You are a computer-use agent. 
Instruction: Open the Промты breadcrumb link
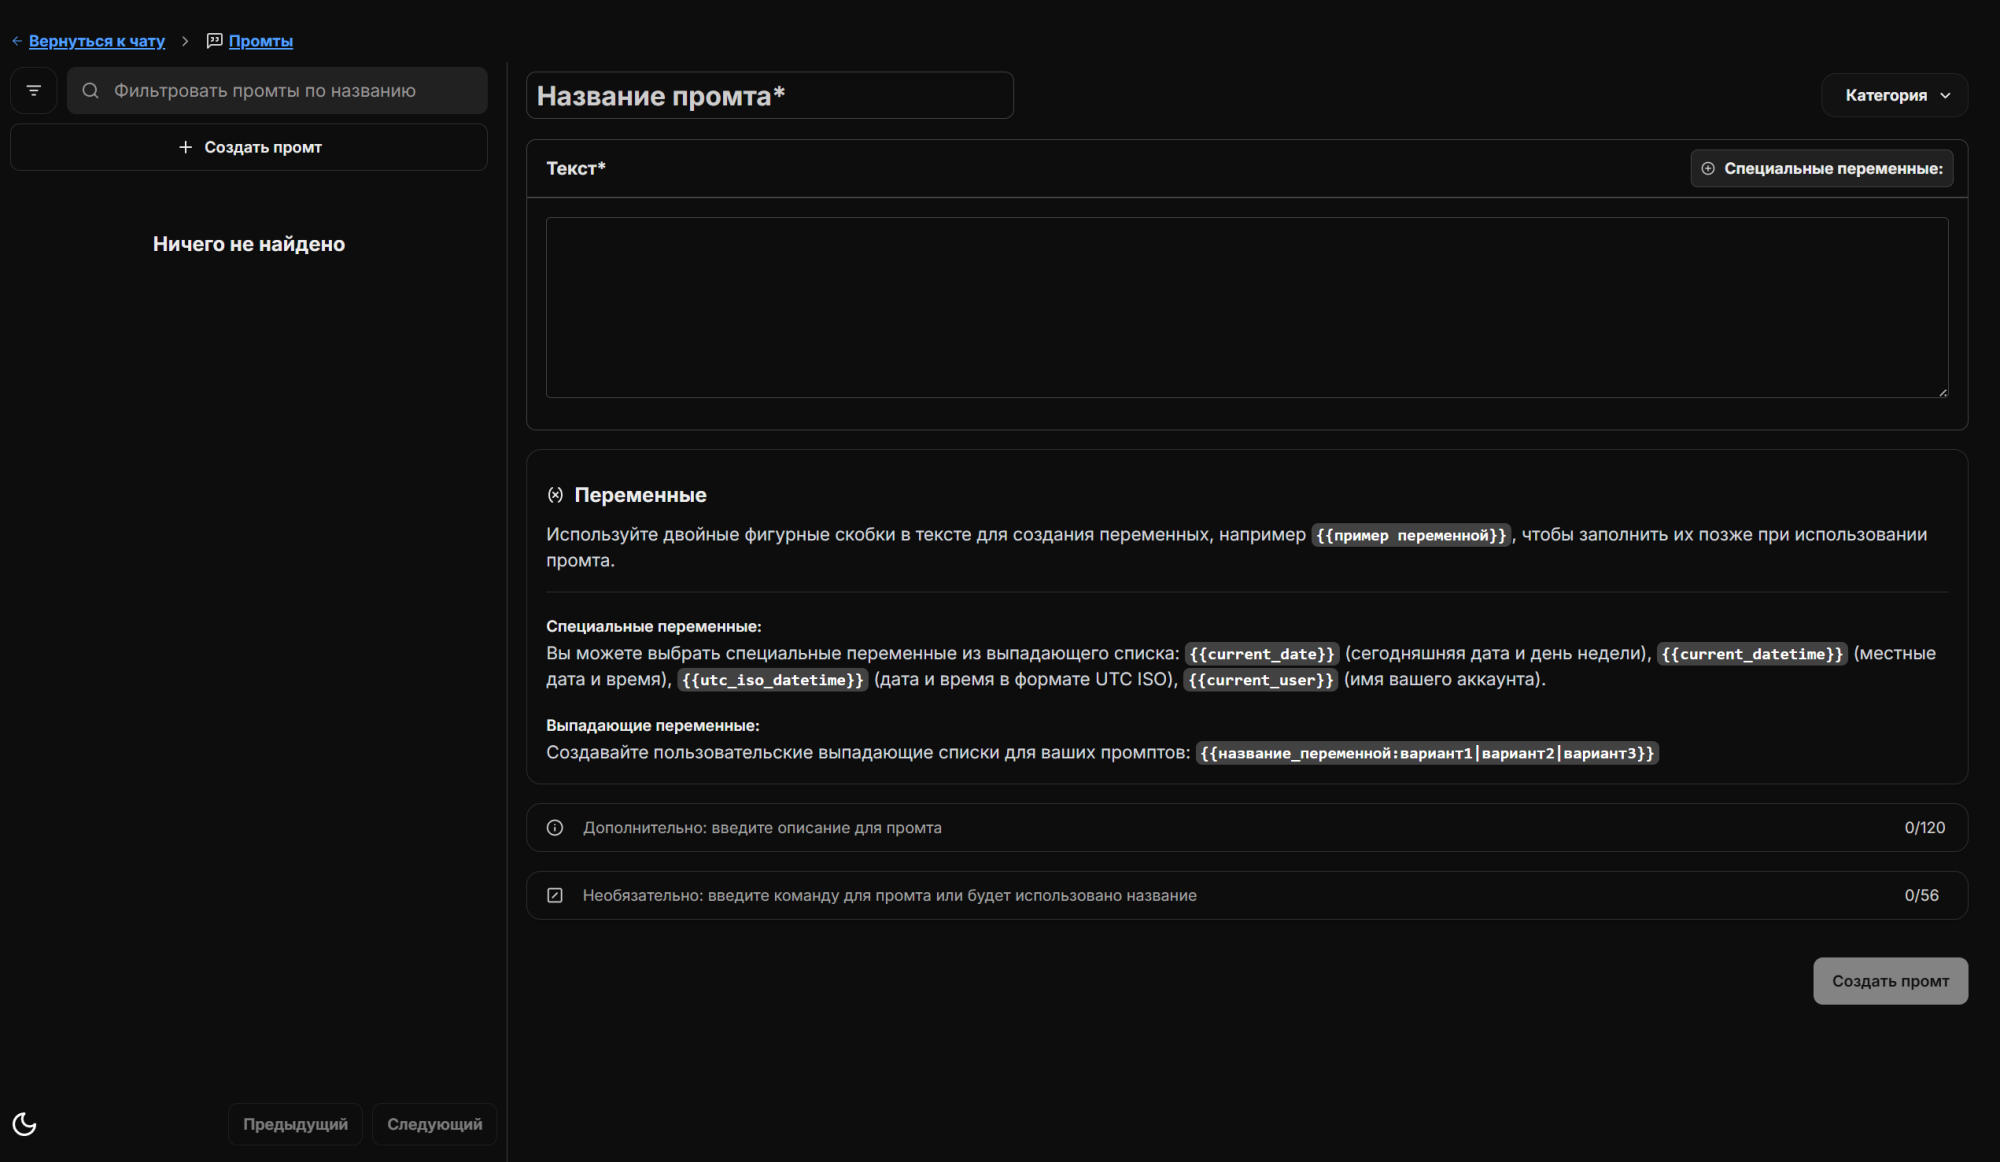click(x=260, y=41)
